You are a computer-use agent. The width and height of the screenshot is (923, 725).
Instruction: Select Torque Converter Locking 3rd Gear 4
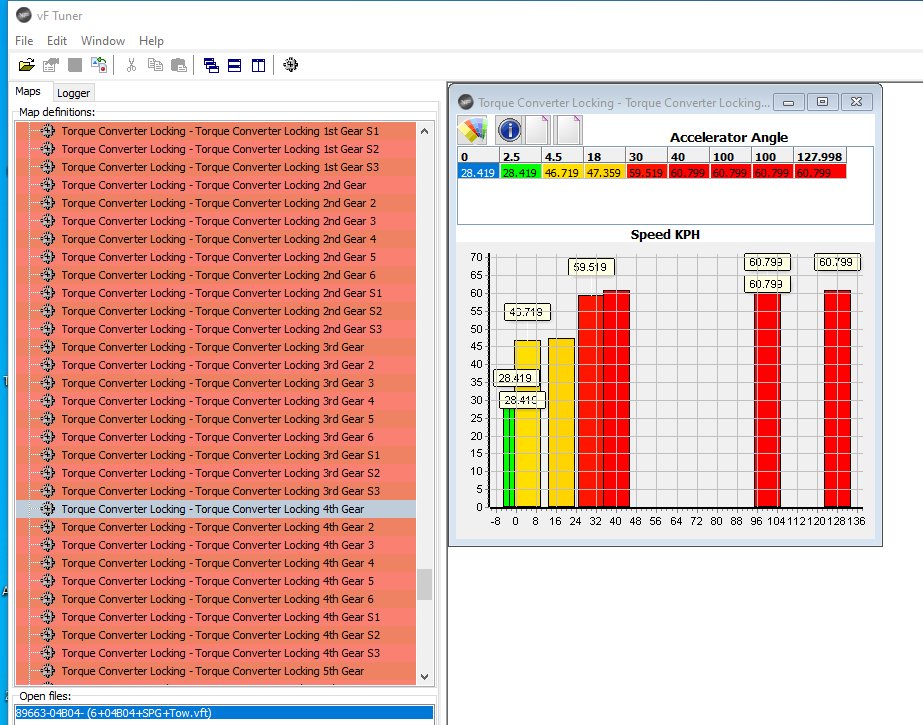point(218,401)
